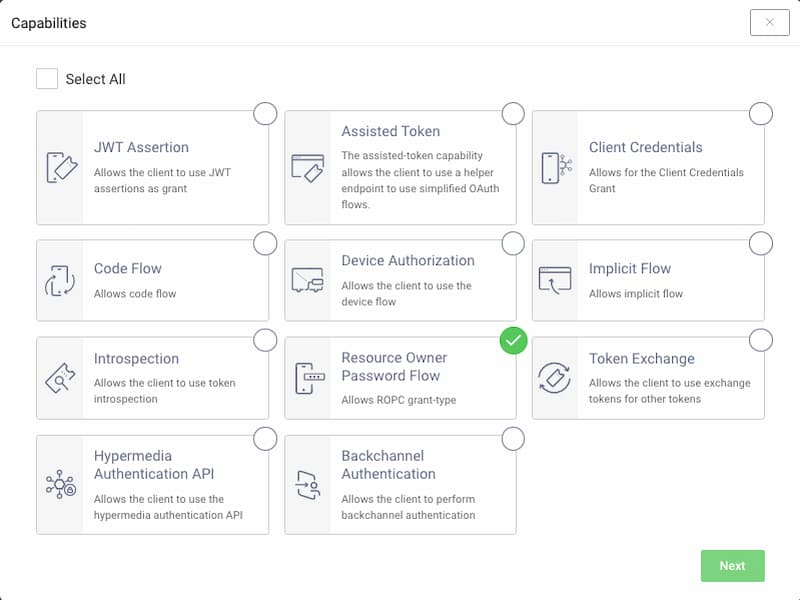The height and width of the screenshot is (600, 800).
Task: Enable the JWT Assertion selection circle
Action: click(x=265, y=113)
